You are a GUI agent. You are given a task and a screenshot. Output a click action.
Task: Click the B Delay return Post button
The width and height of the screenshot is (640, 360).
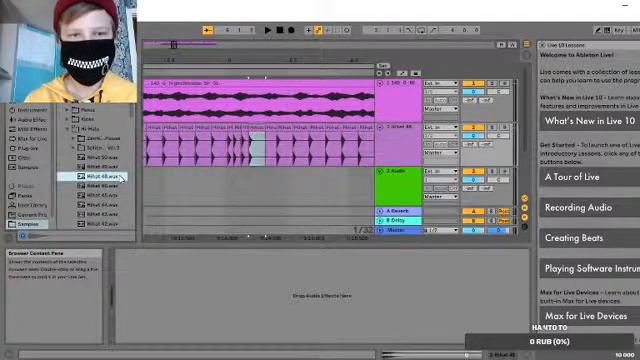pyautogui.click(x=504, y=221)
